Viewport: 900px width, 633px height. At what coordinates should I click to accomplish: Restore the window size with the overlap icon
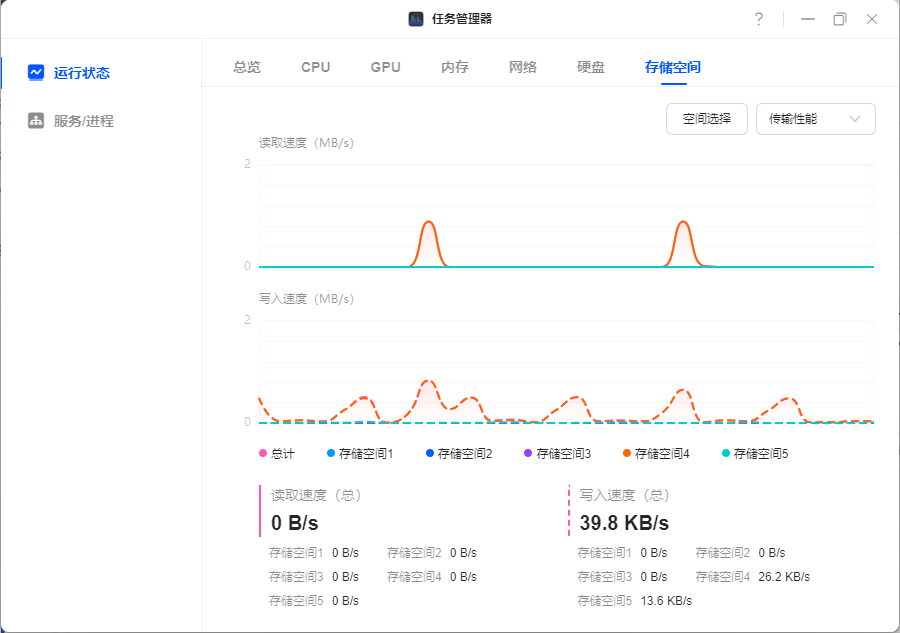[840, 19]
